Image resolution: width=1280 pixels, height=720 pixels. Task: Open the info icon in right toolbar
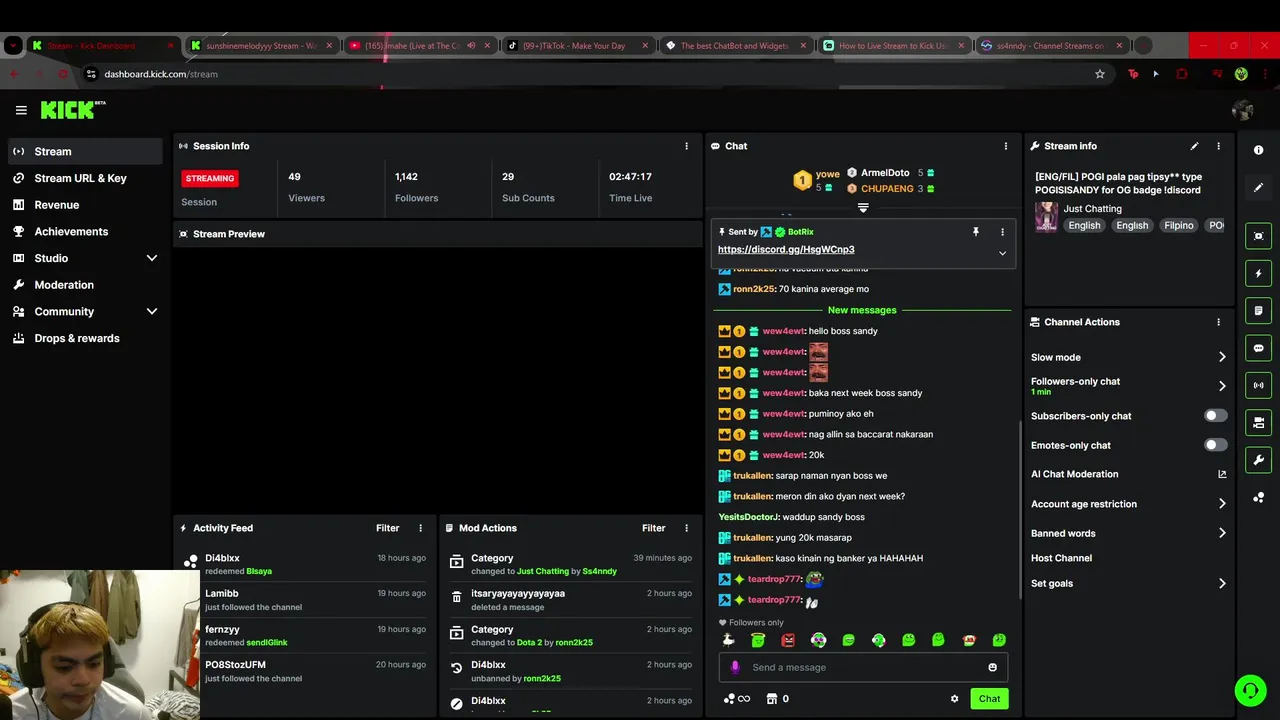pos(1258,150)
